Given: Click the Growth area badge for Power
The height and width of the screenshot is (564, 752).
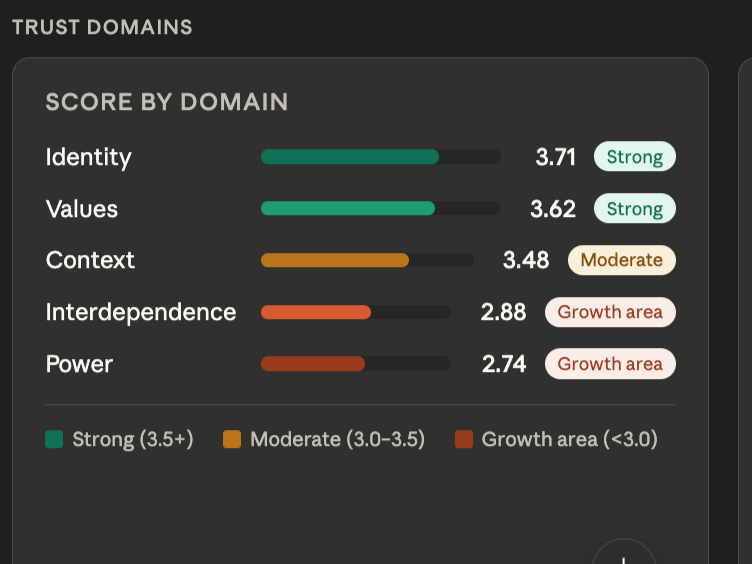Looking at the screenshot, I should [611, 364].
